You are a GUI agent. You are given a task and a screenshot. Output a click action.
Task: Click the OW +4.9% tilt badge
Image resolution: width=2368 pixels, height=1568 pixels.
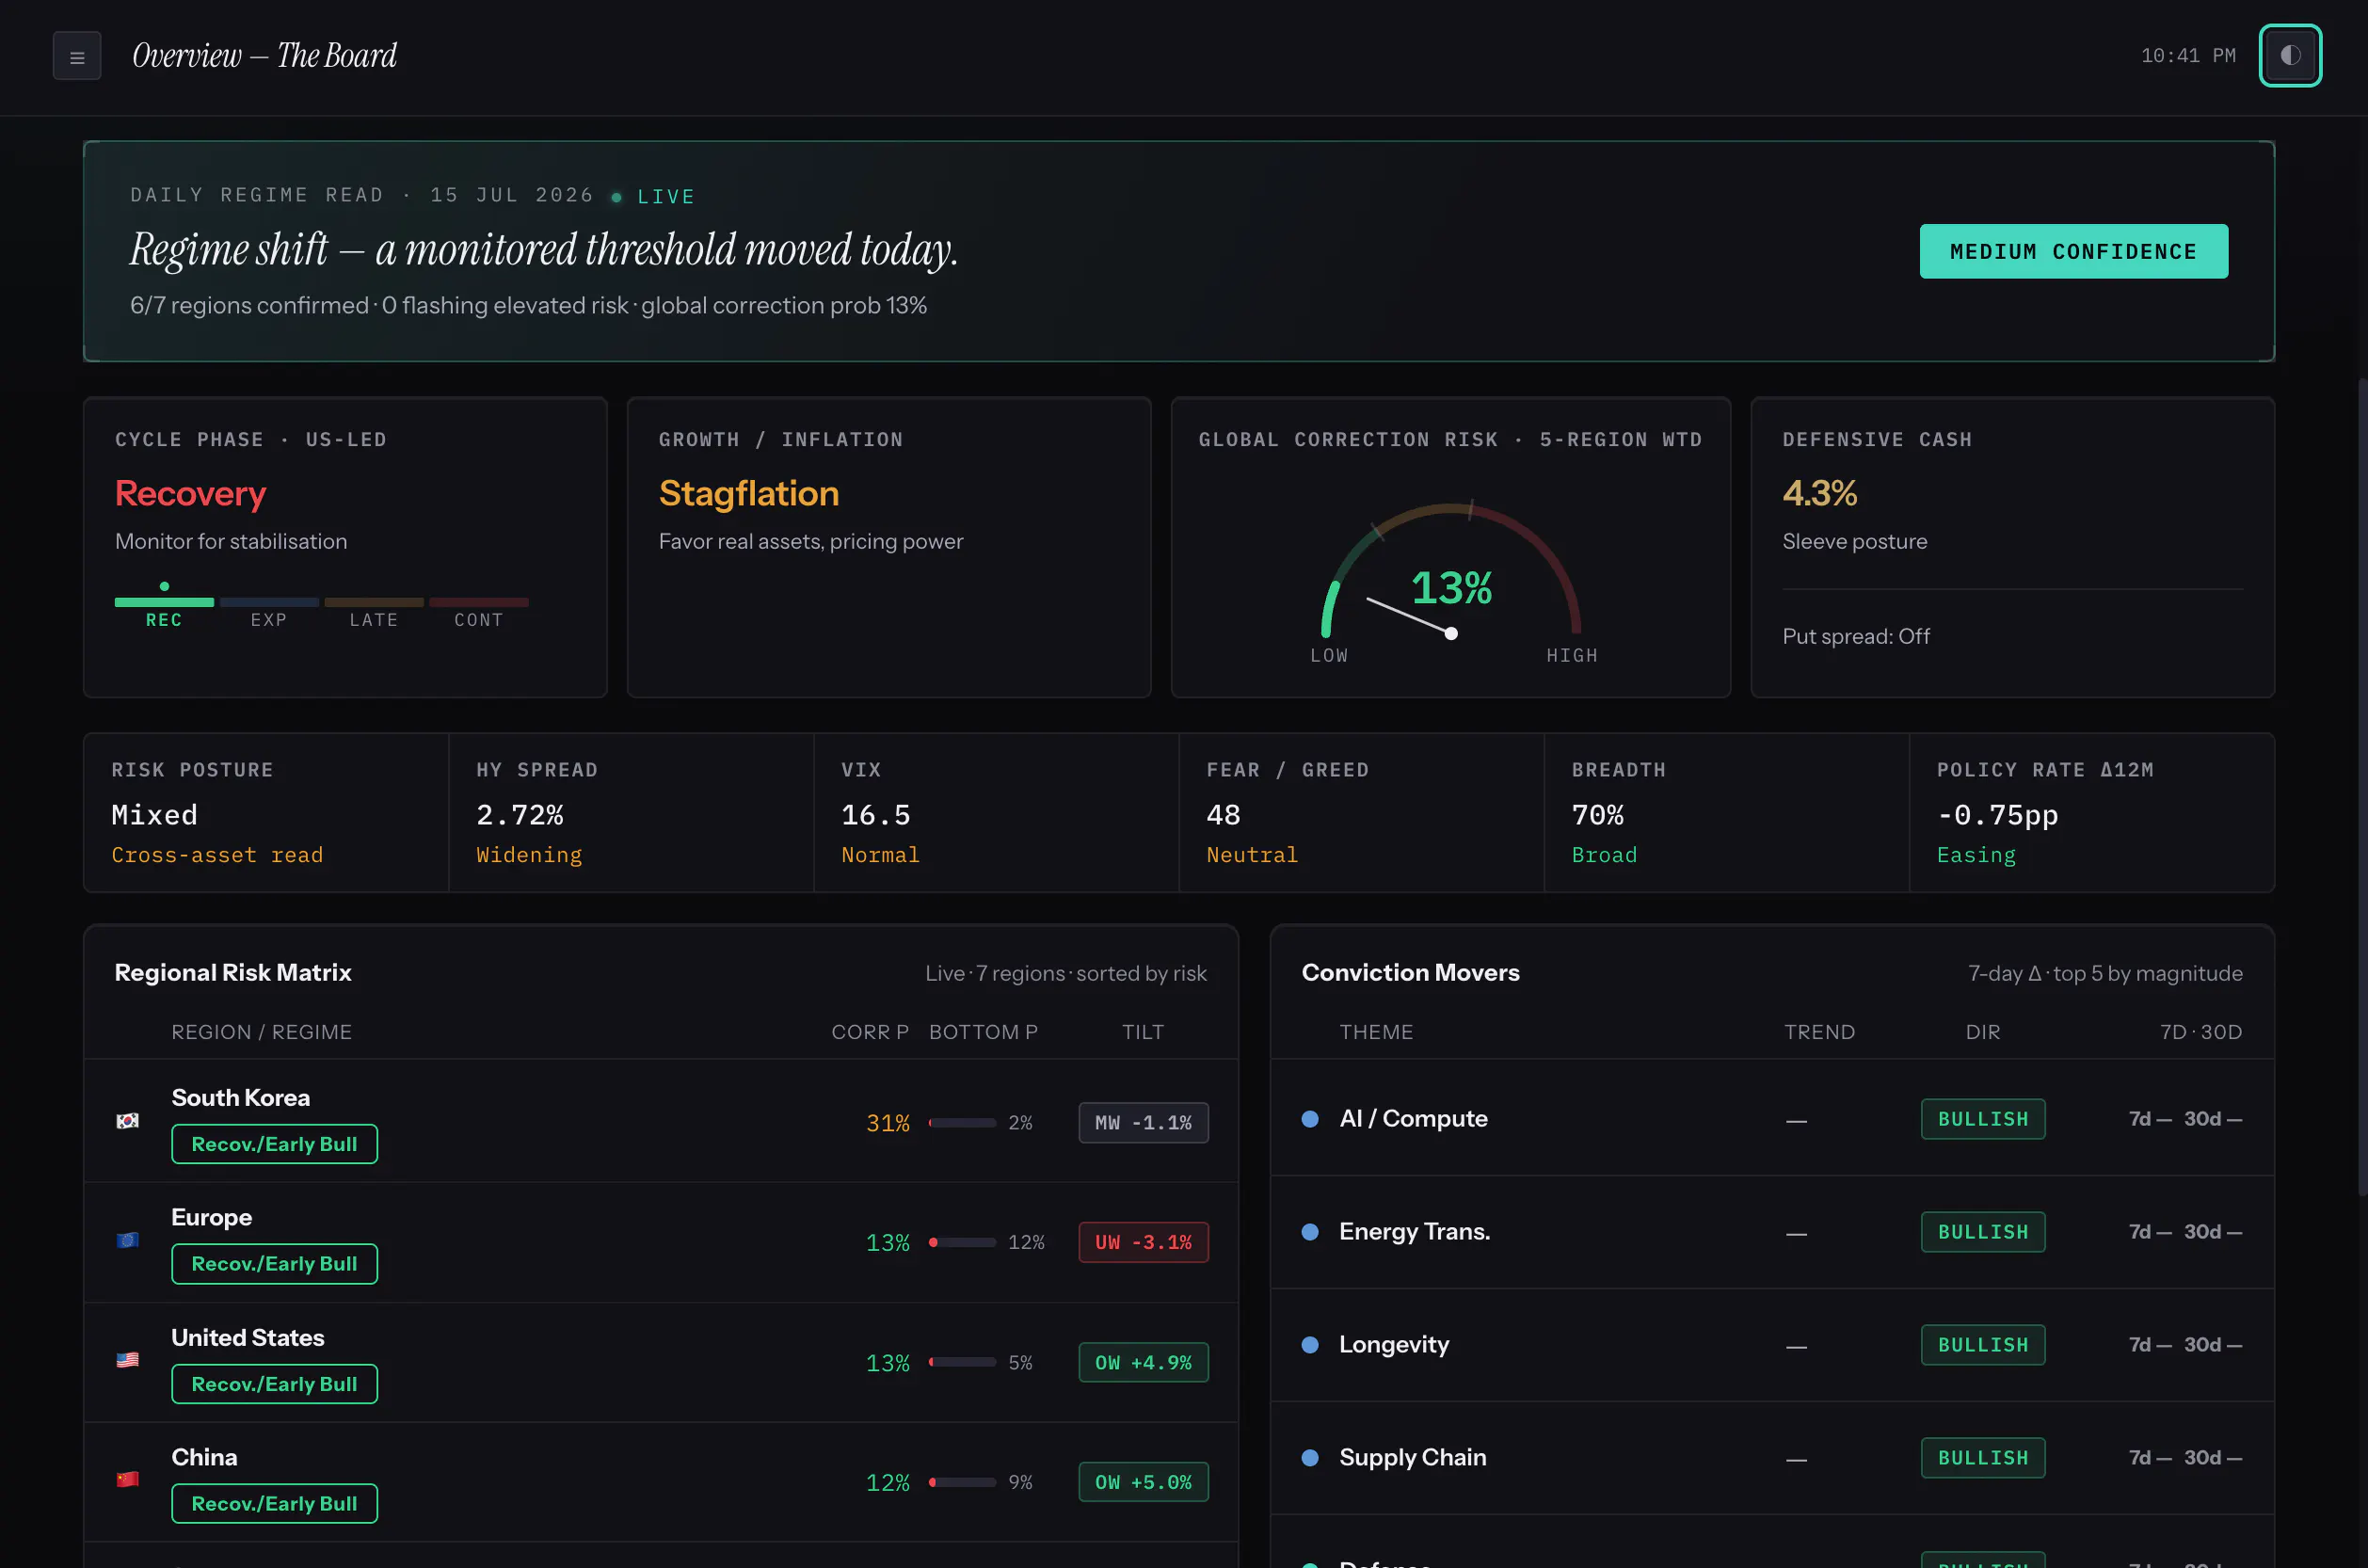1143,1362
